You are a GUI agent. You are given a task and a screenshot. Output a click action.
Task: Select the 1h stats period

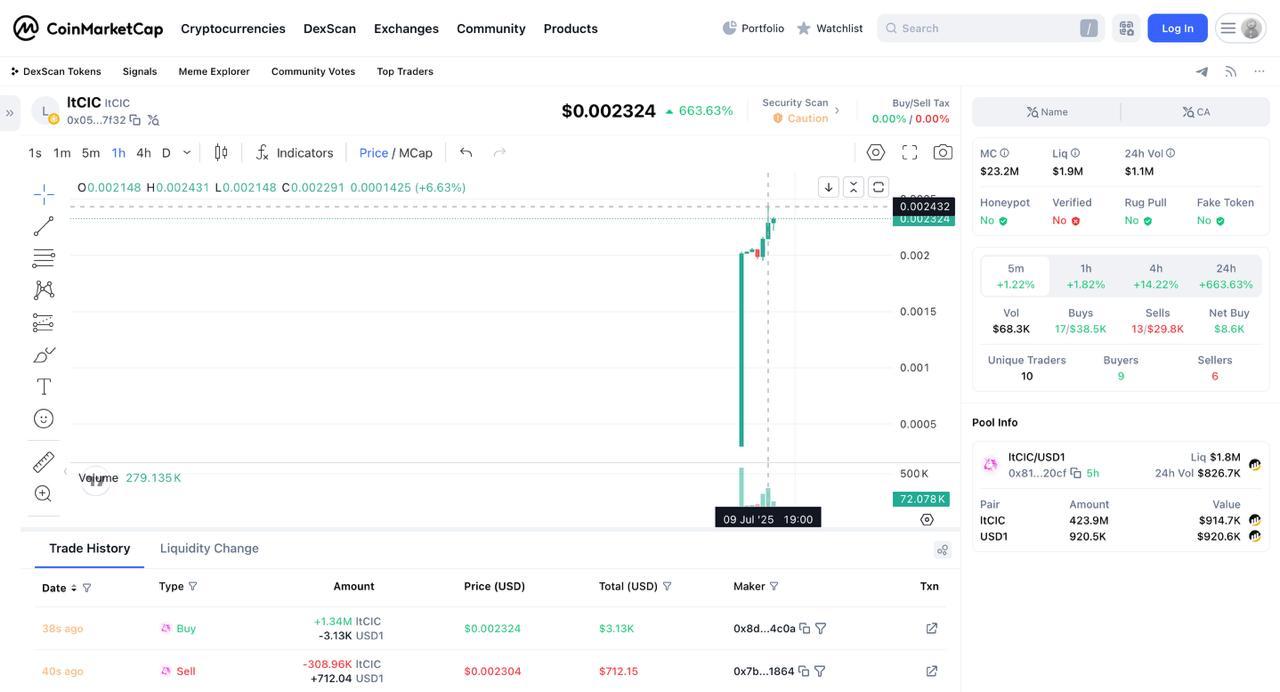click(x=1086, y=276)
